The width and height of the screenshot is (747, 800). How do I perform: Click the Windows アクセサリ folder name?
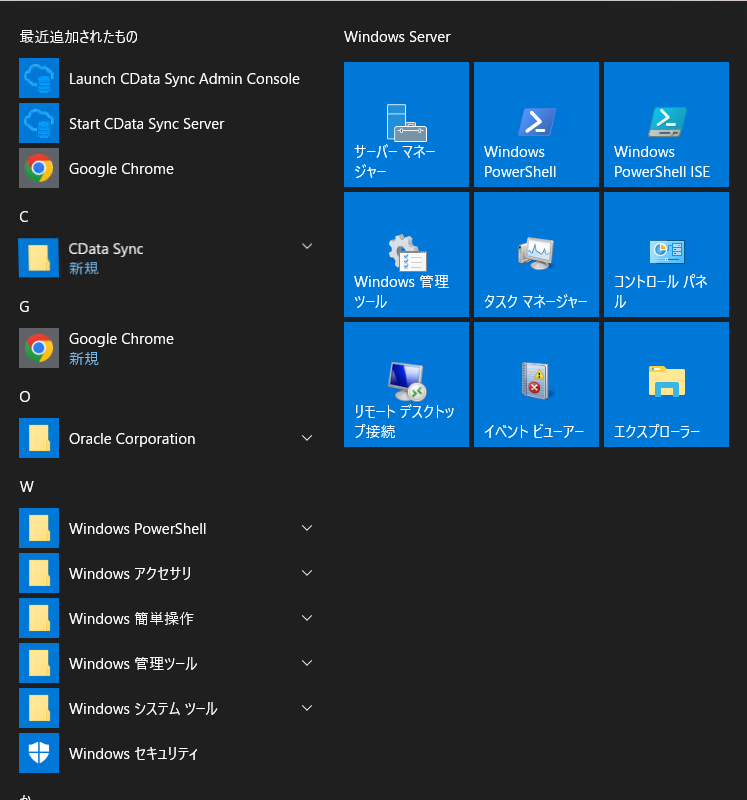(130, 573)
